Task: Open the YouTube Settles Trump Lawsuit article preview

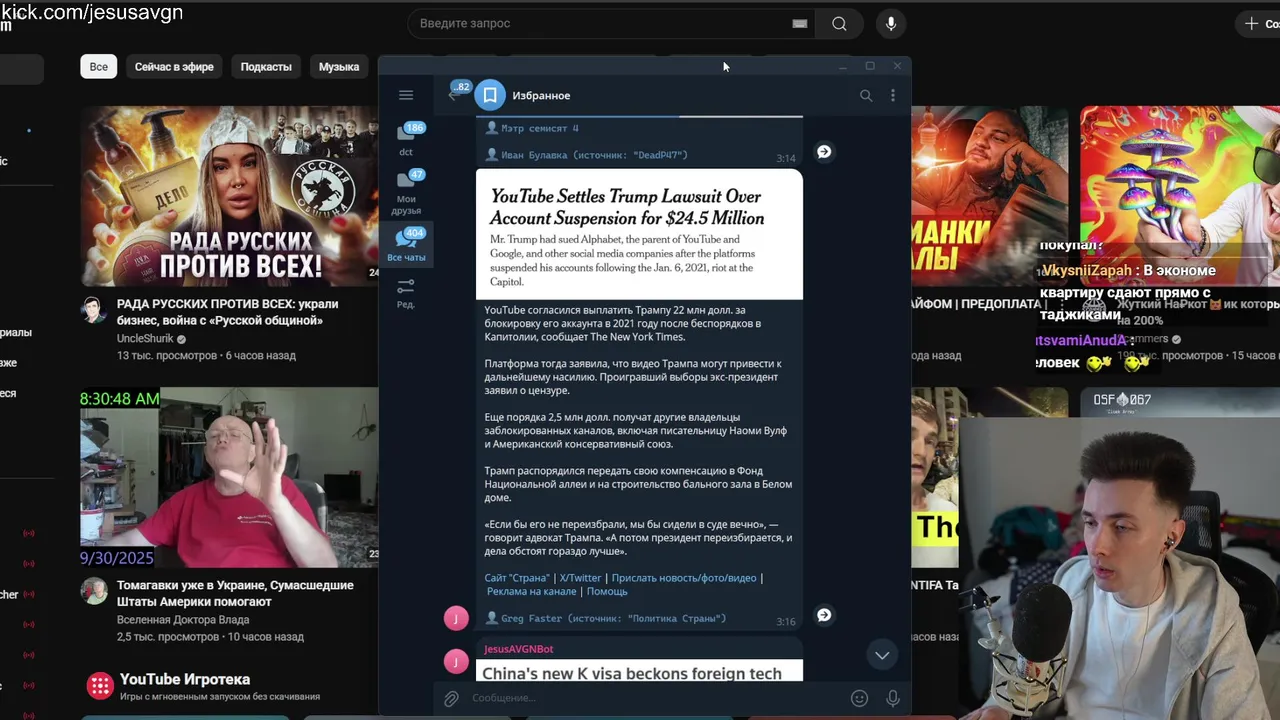Action: [639, 235]
